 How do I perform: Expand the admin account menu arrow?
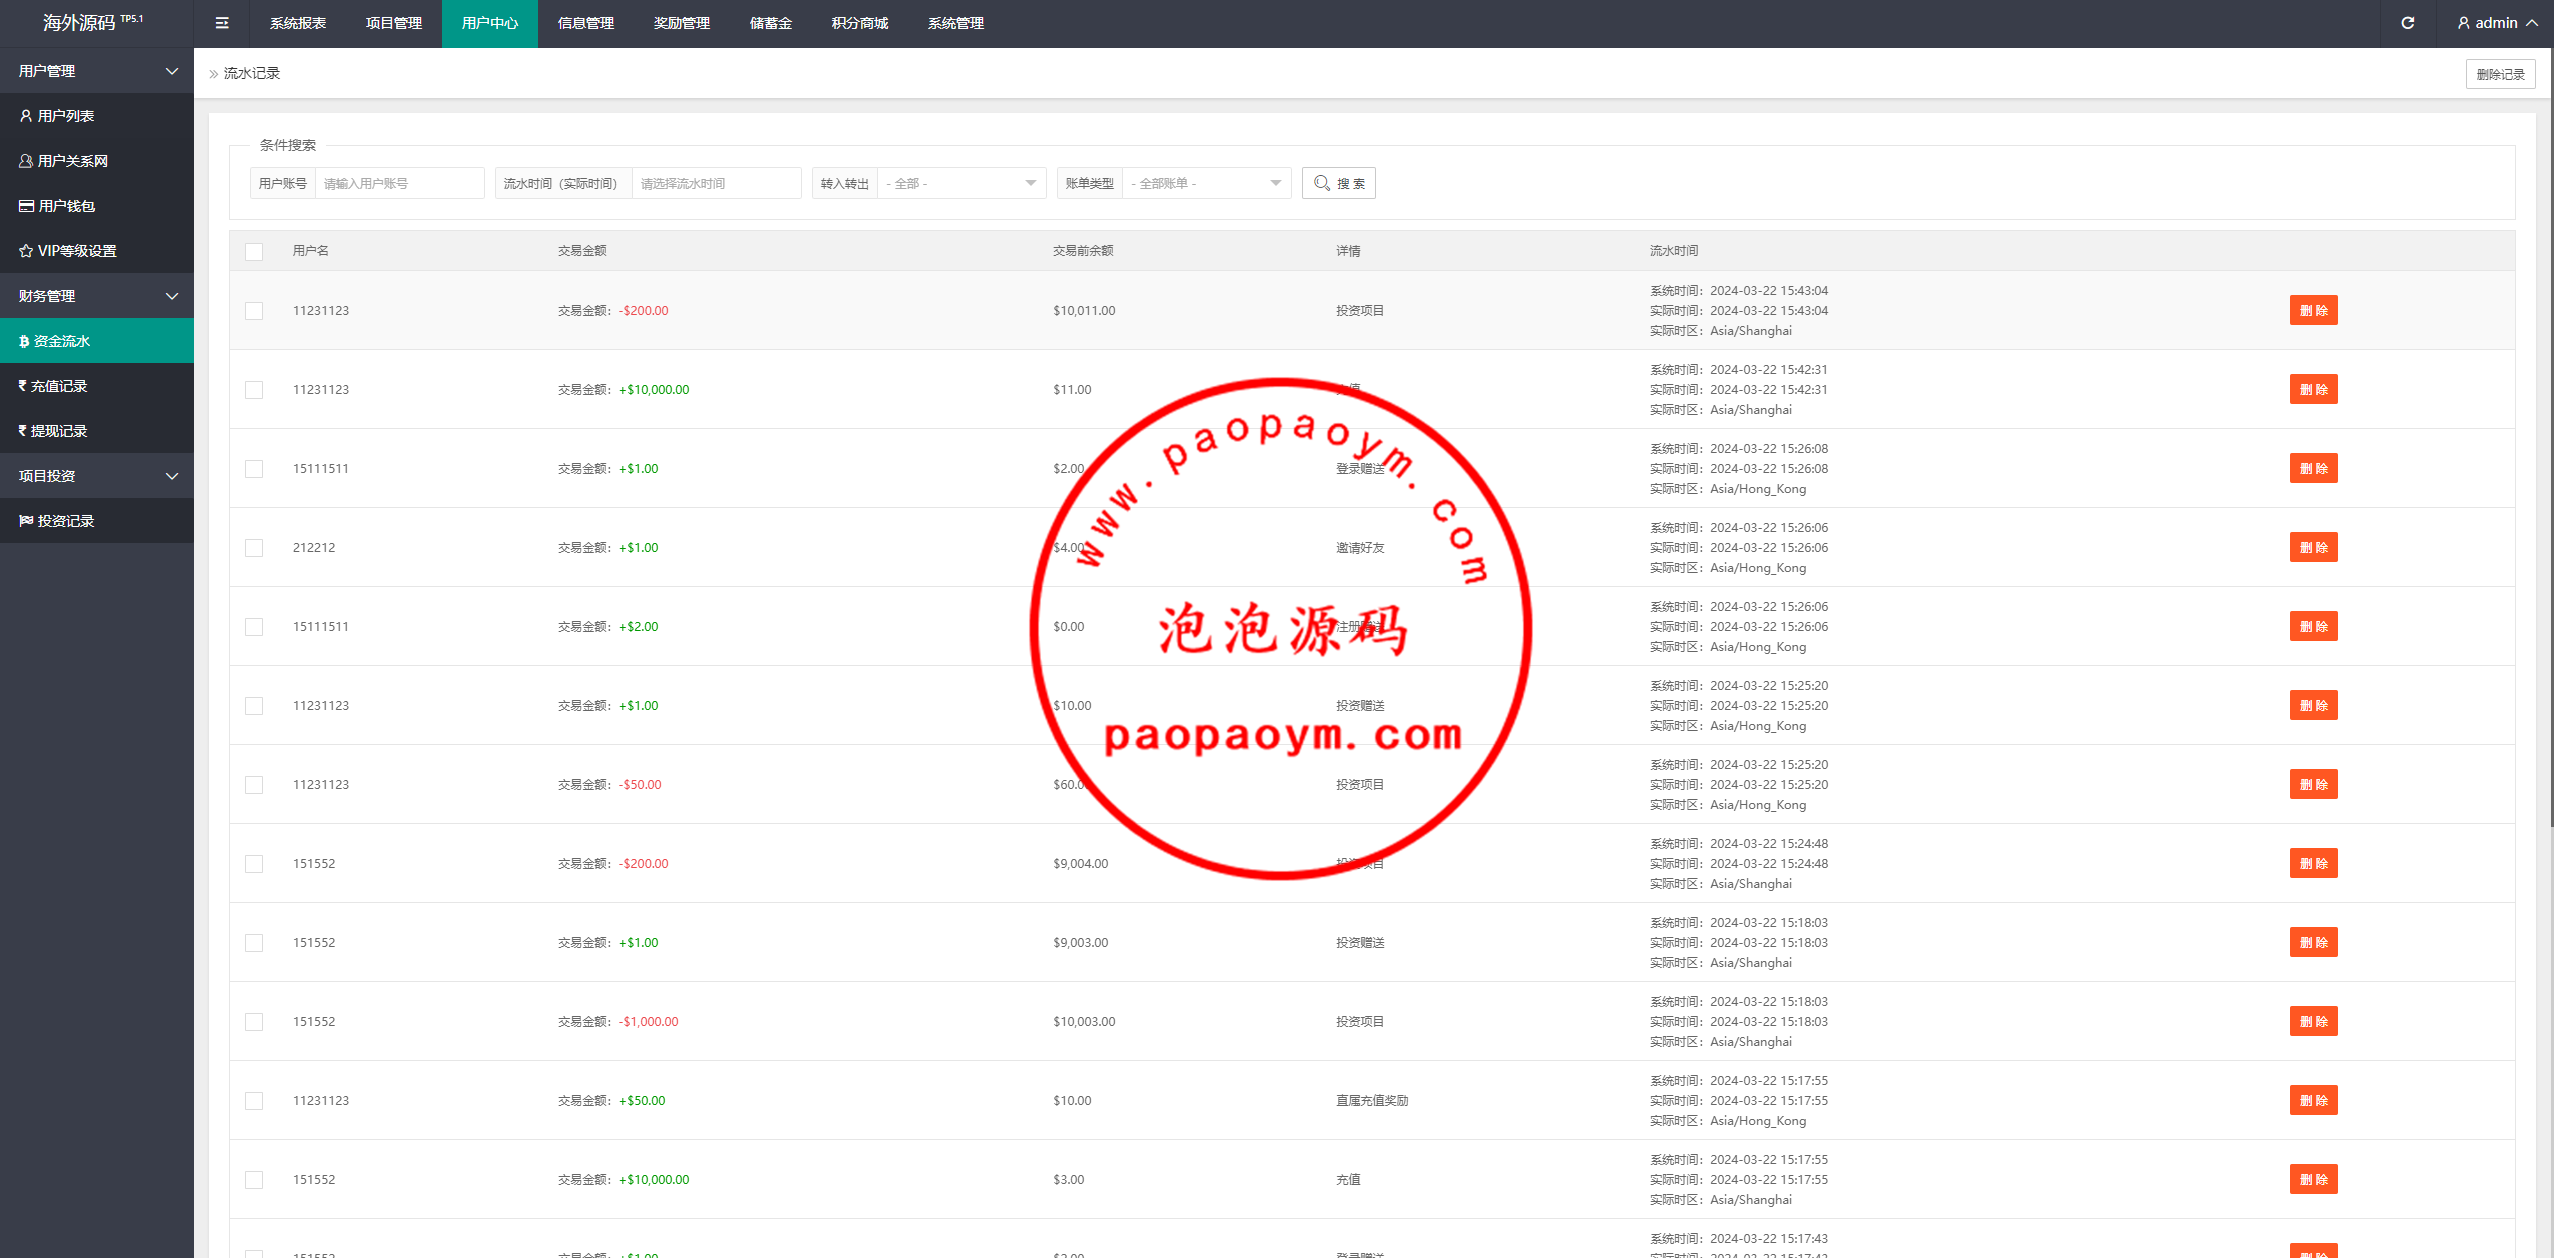click(2532, 23)
